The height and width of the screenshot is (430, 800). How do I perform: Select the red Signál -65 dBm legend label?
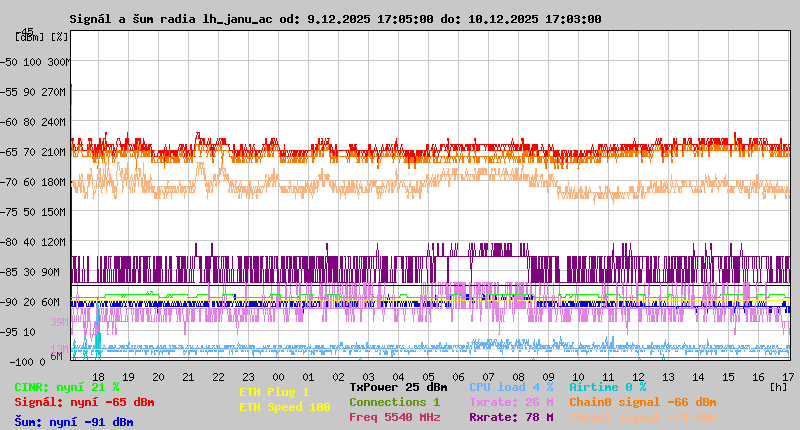[84, 402]
